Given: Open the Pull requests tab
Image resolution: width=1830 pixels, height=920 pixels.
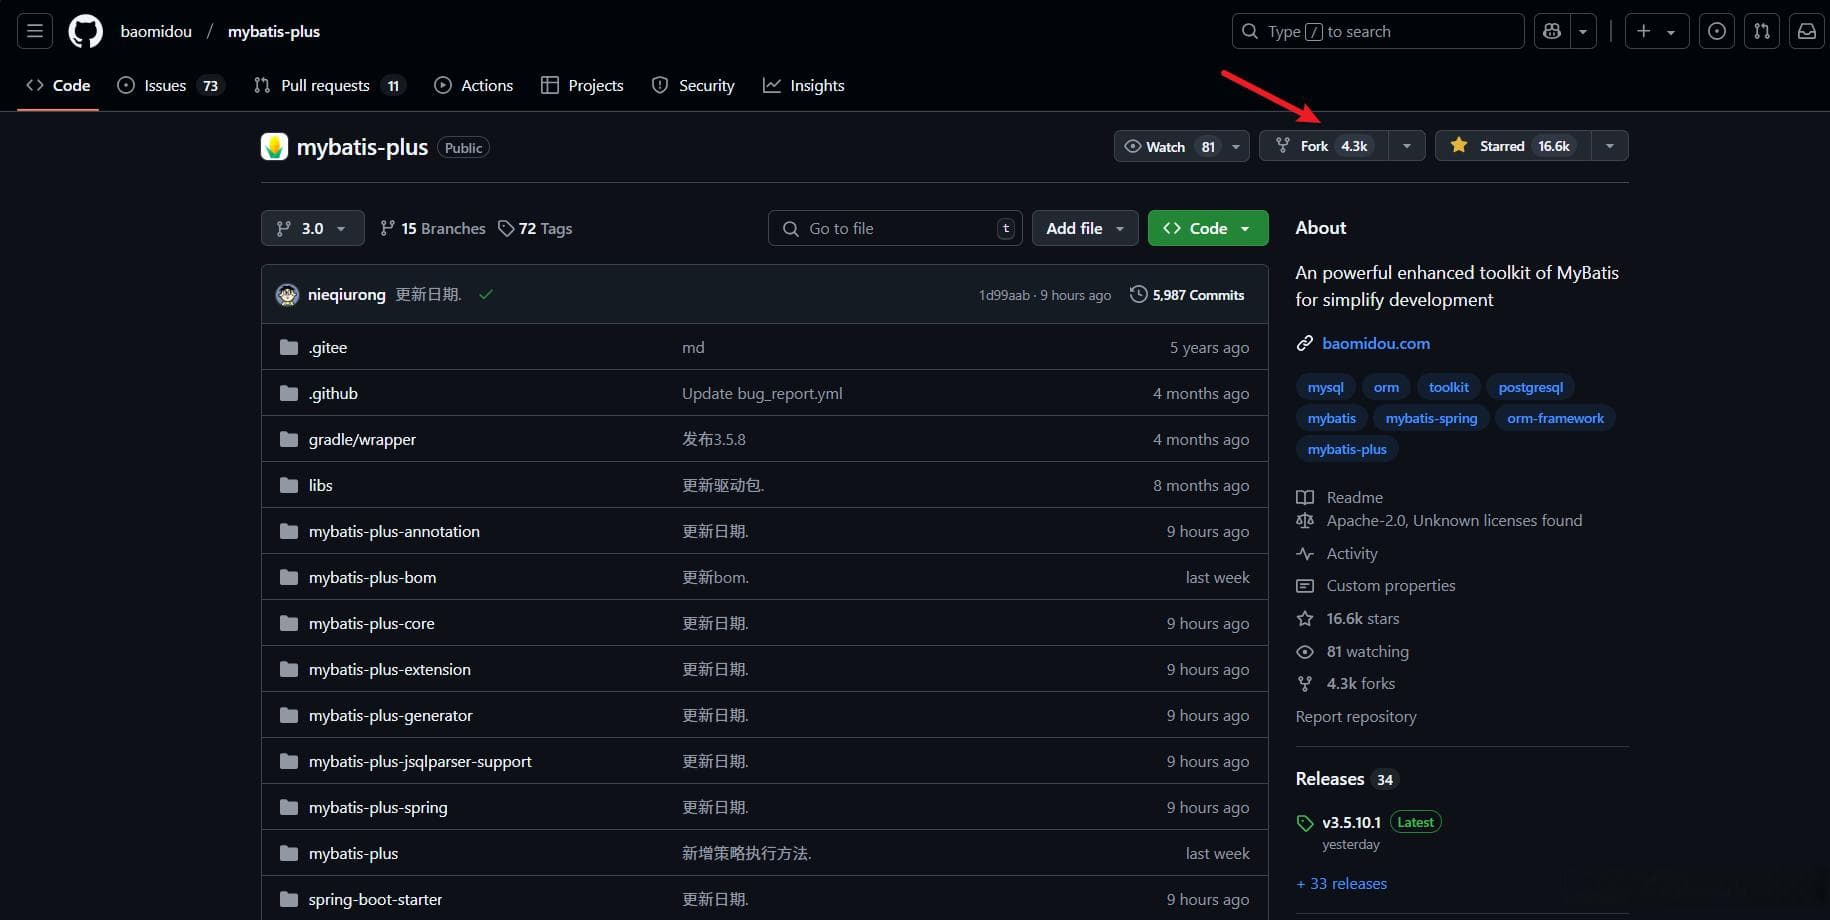Looking at the screenshot, I should (x=329, y=85).
